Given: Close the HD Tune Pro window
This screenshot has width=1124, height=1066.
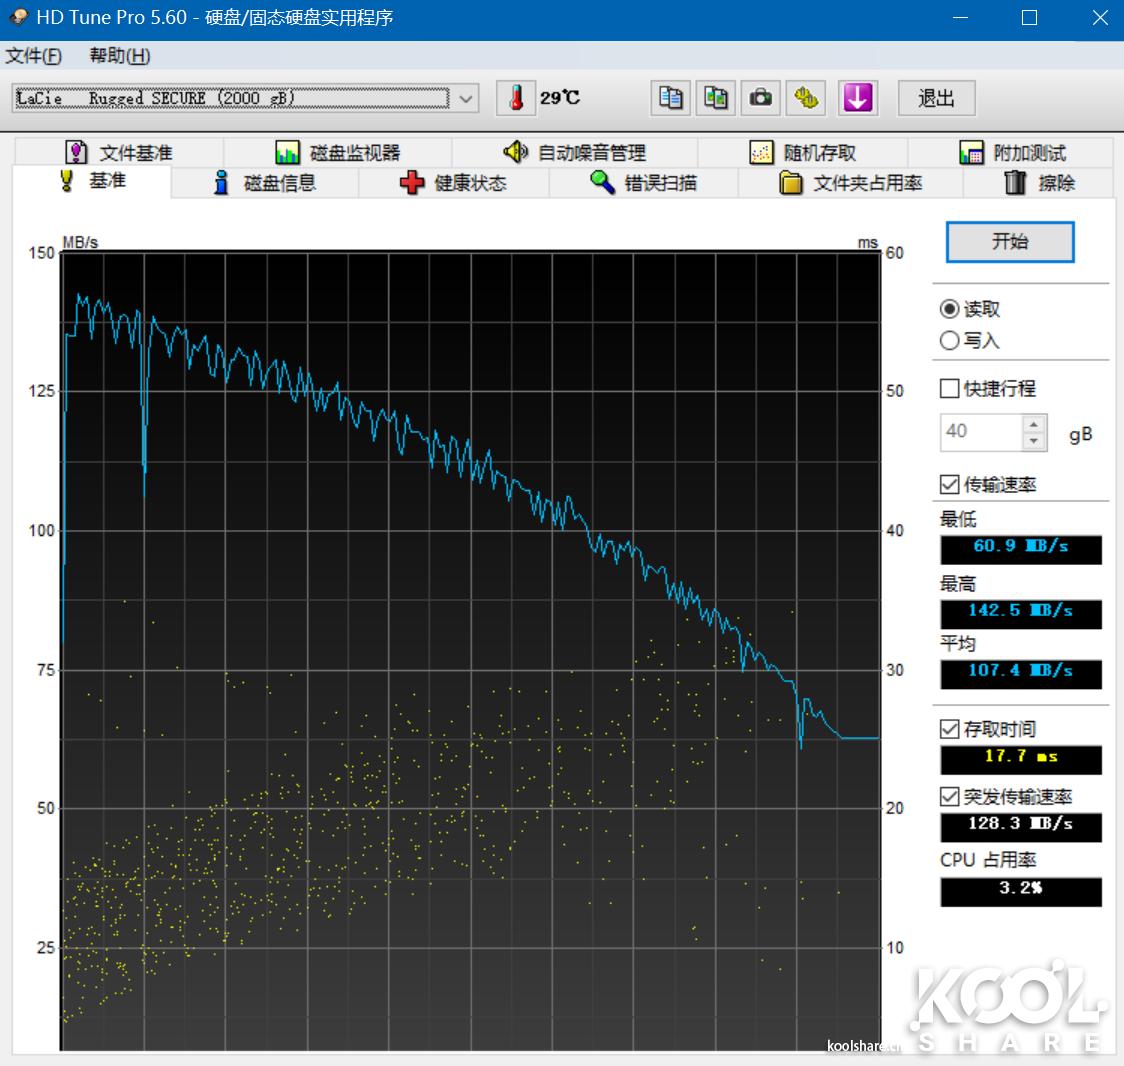Looking at the screenshot, I should click(x=1100, y=17).
